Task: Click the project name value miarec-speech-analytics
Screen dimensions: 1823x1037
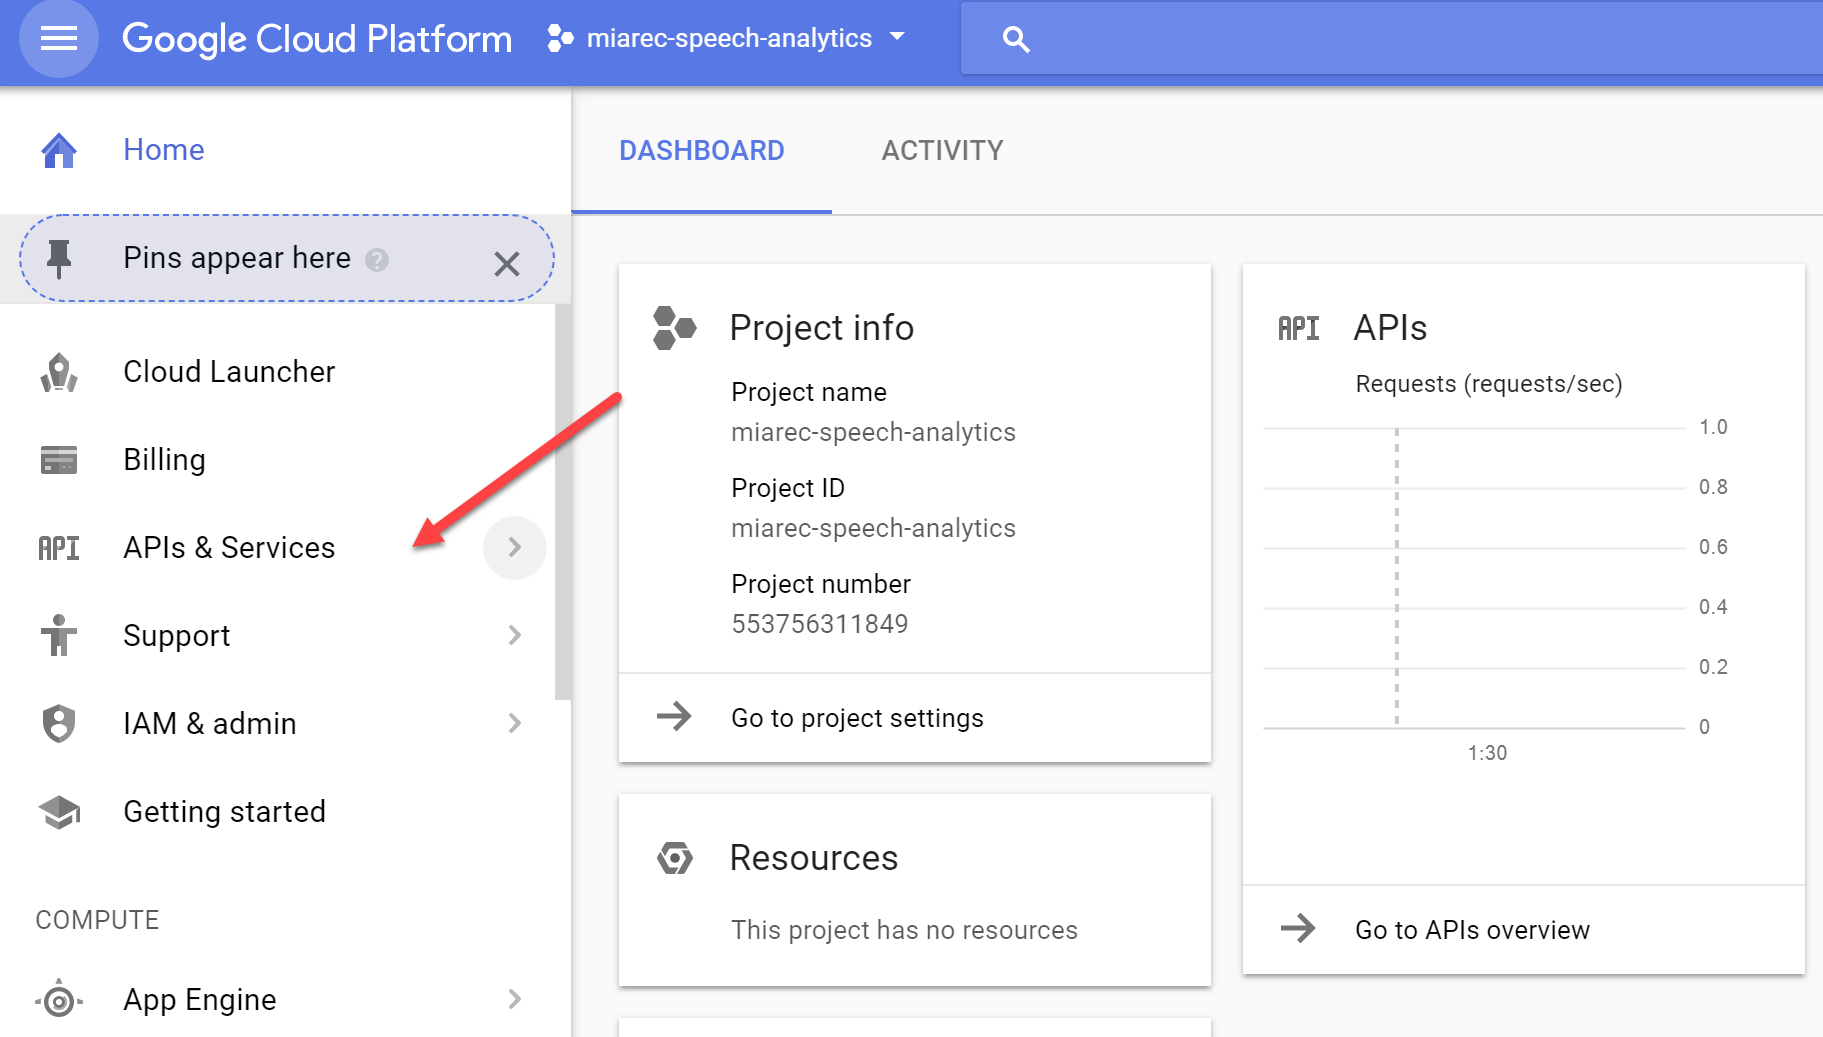Action: (x=873, y=432)
